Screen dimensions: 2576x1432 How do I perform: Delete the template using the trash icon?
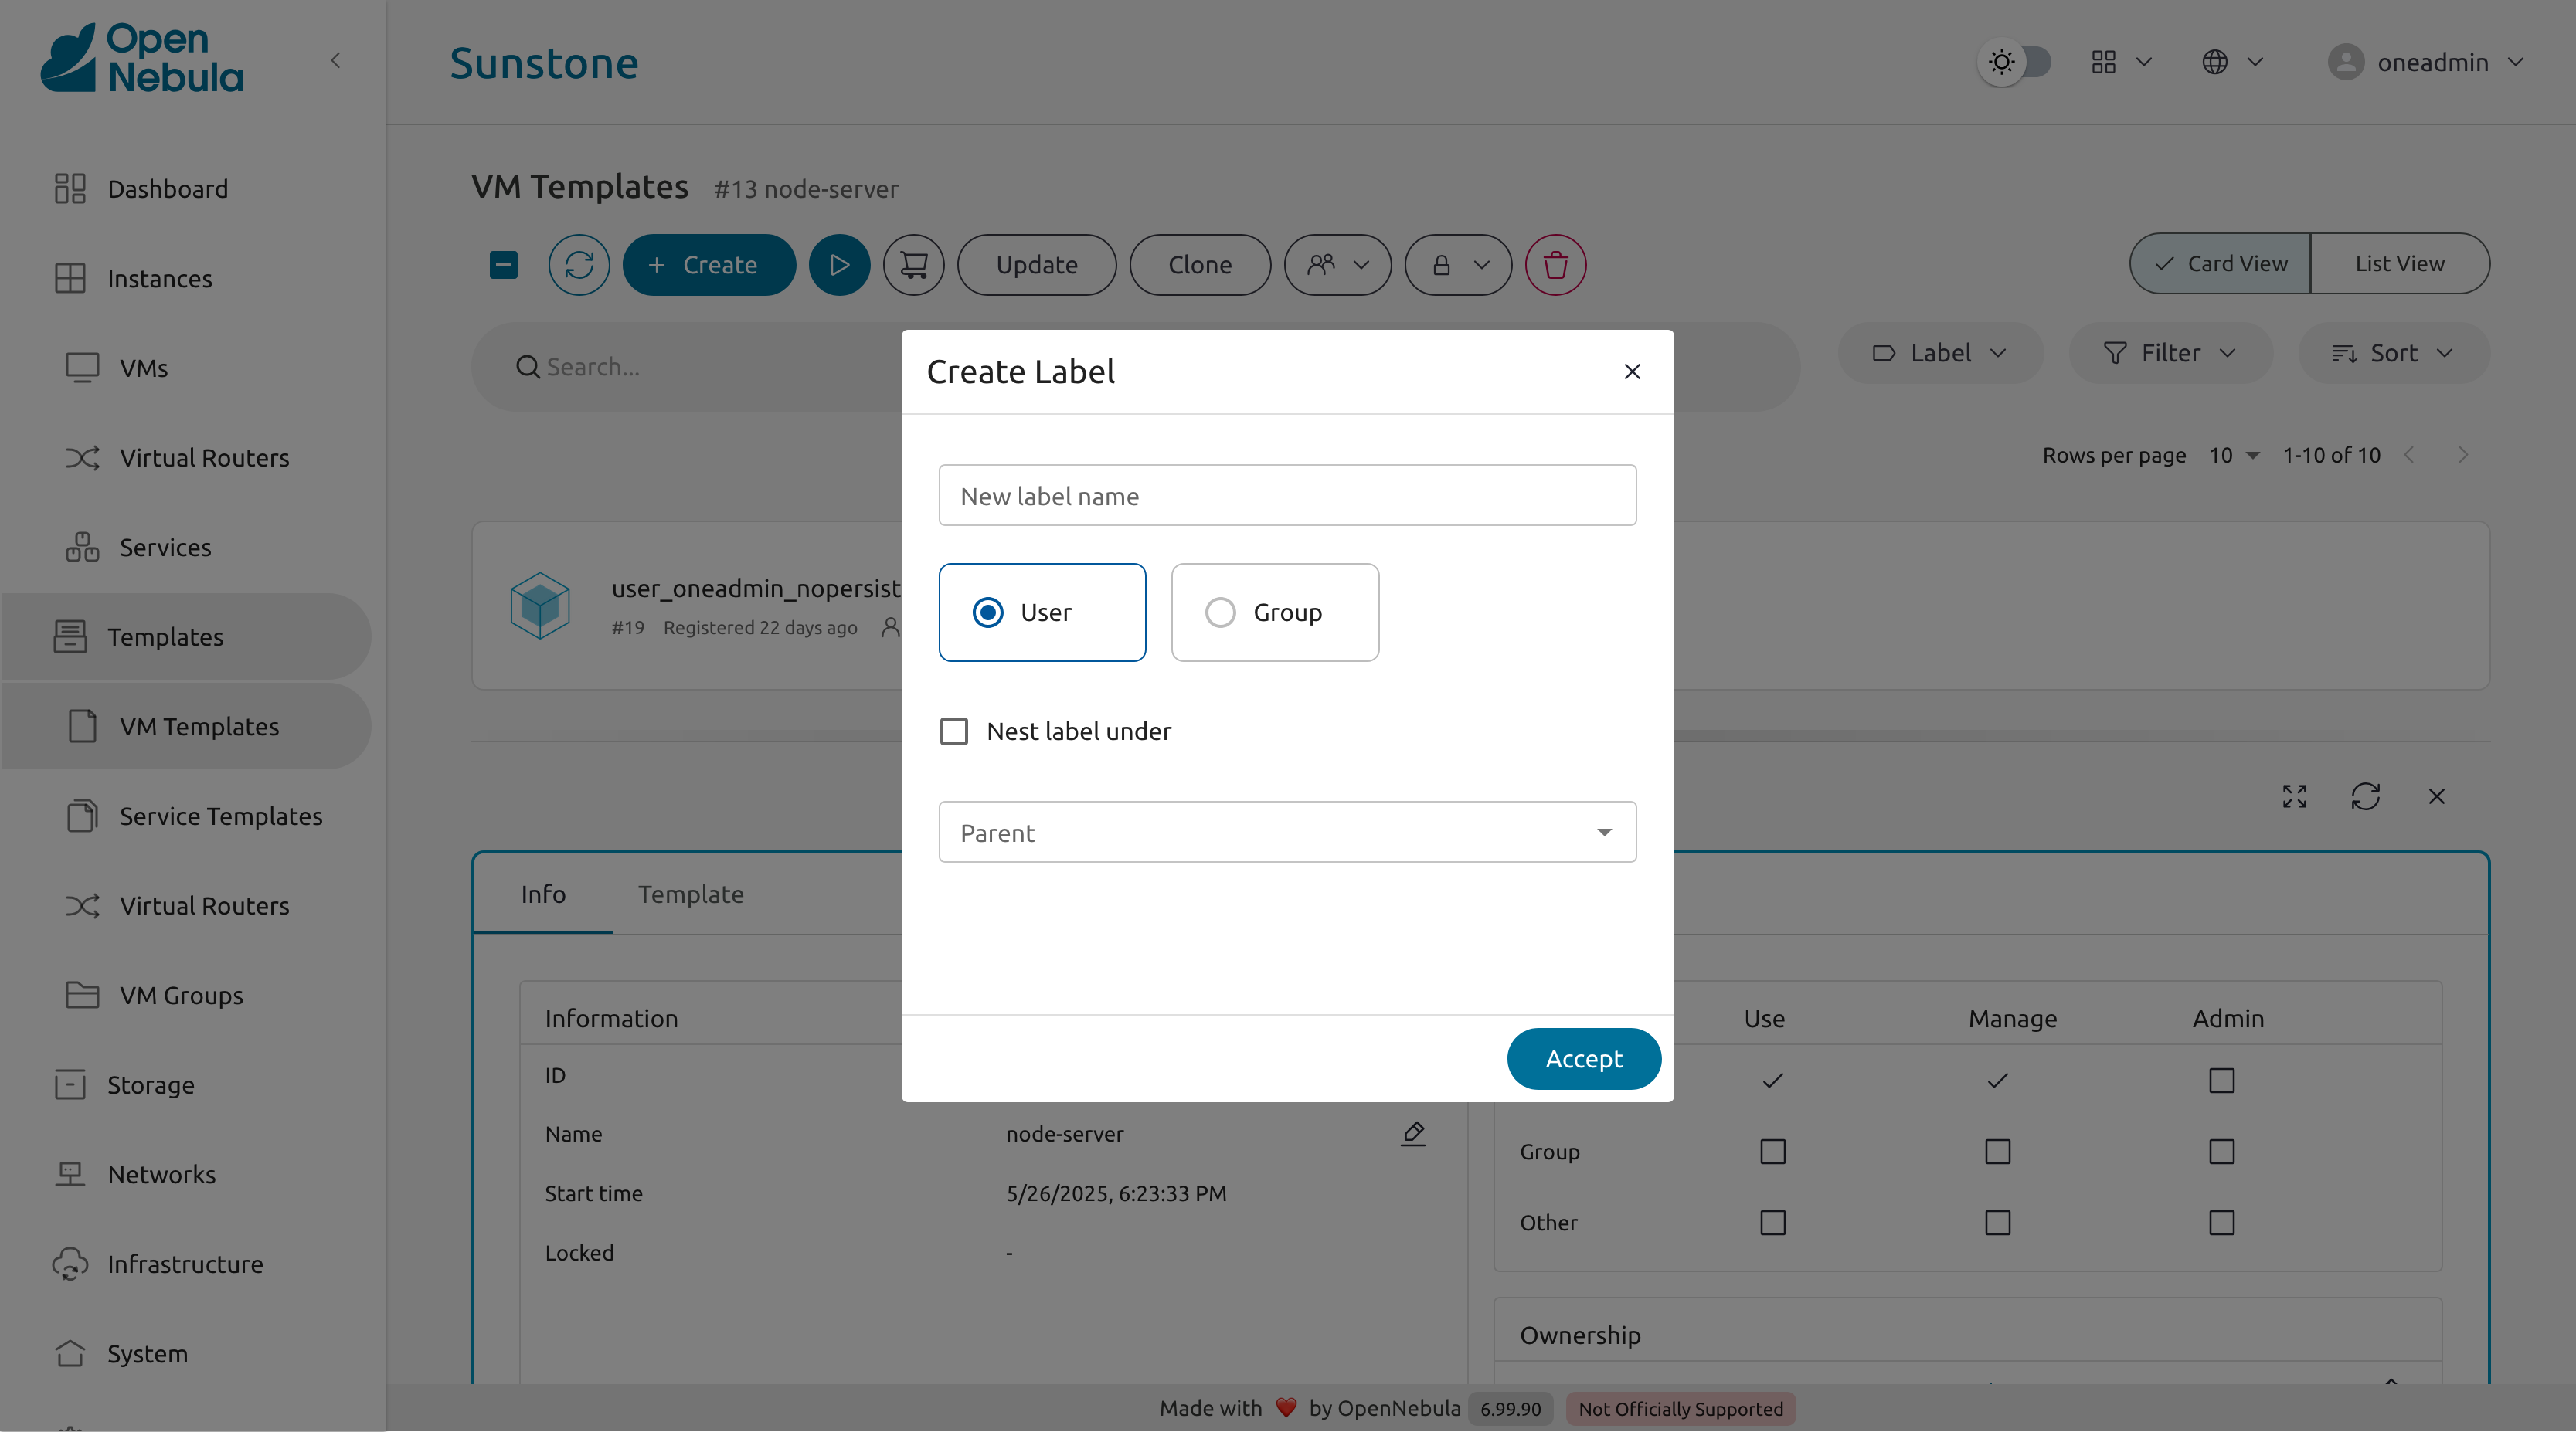(1555, 264)
